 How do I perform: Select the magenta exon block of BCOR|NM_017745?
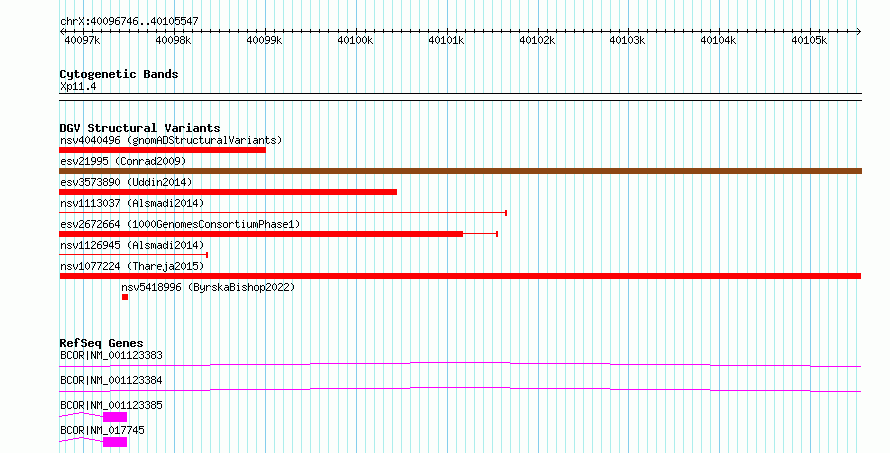pyautogui.click(x=115, y=442)
